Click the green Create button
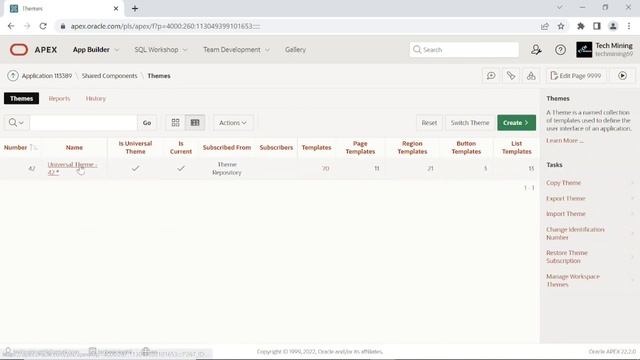Image resolution: width=640 pixels, height=360 pixels. (516, 122)
